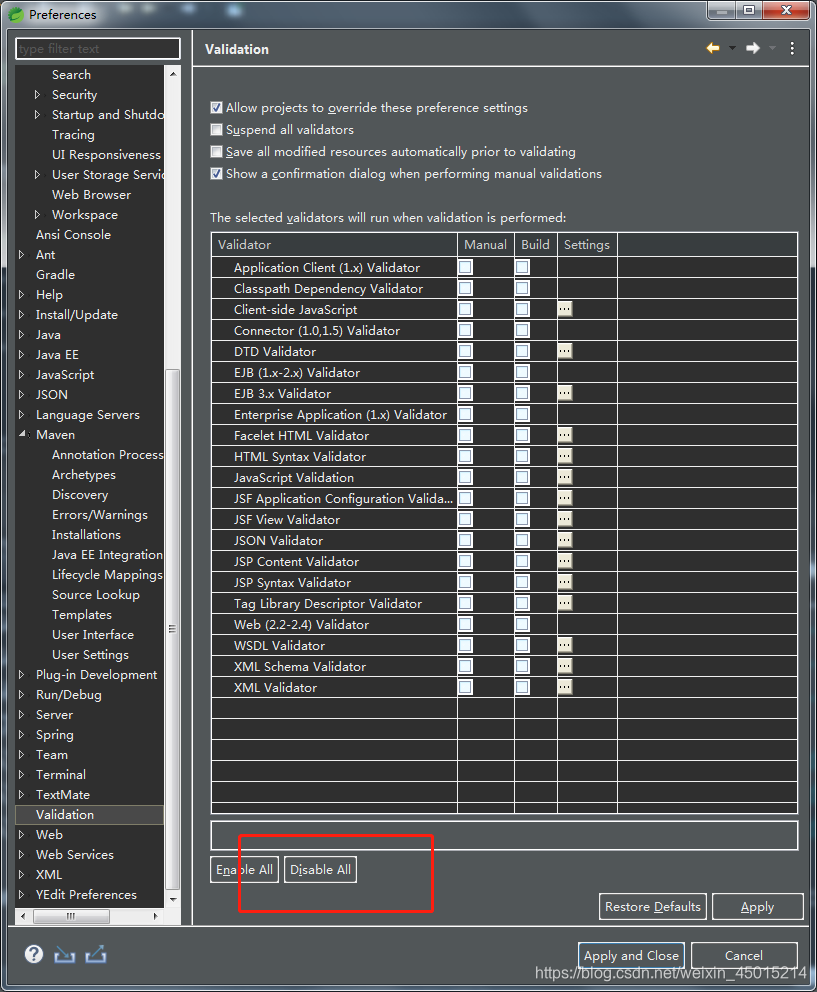Image resolution: width=817 pixels, height=992 pixels.
Task: Open settings for JSP Syntax Validator
Action: click(x=565, y=581)
